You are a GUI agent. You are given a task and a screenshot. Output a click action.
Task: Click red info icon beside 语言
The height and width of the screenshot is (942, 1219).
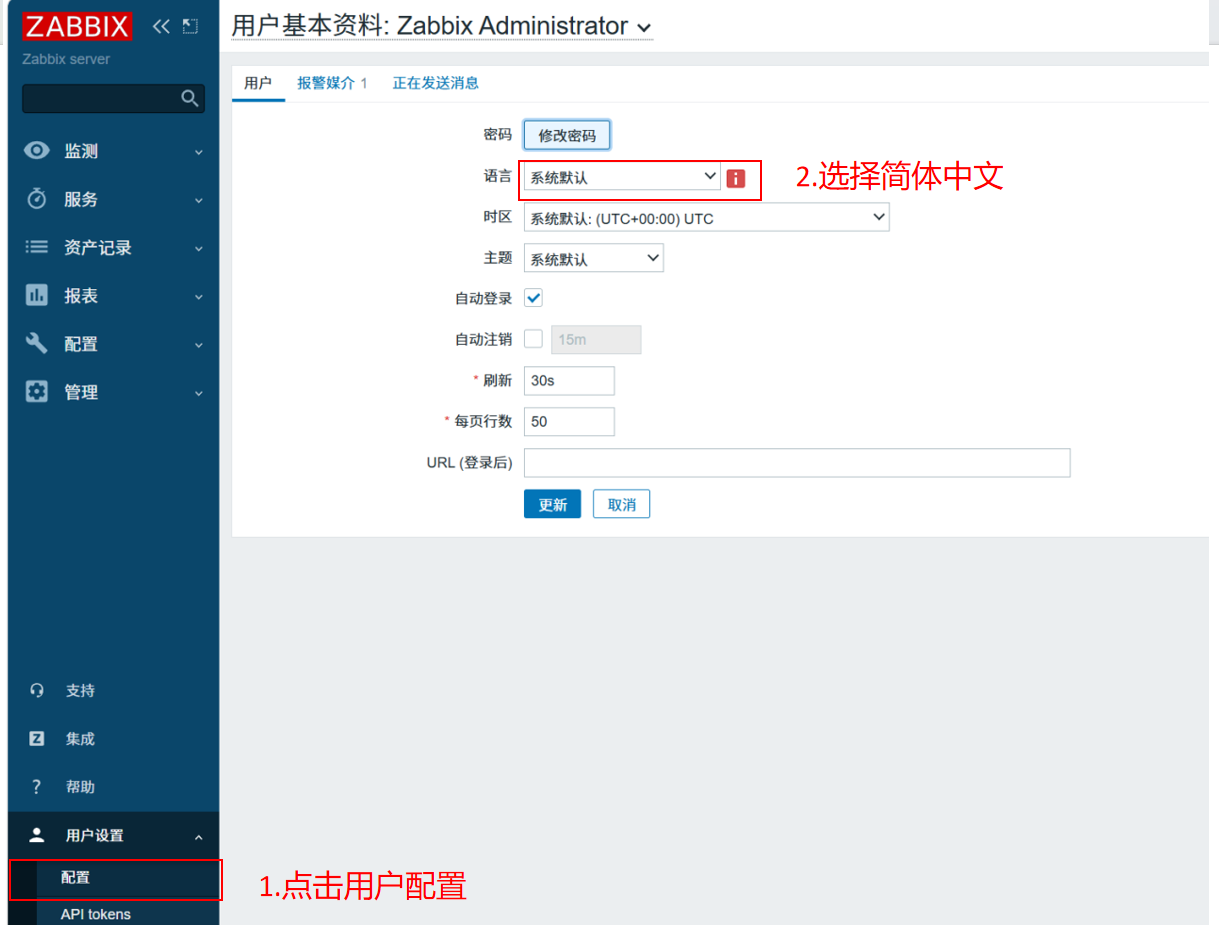click(x=736, y=178)
